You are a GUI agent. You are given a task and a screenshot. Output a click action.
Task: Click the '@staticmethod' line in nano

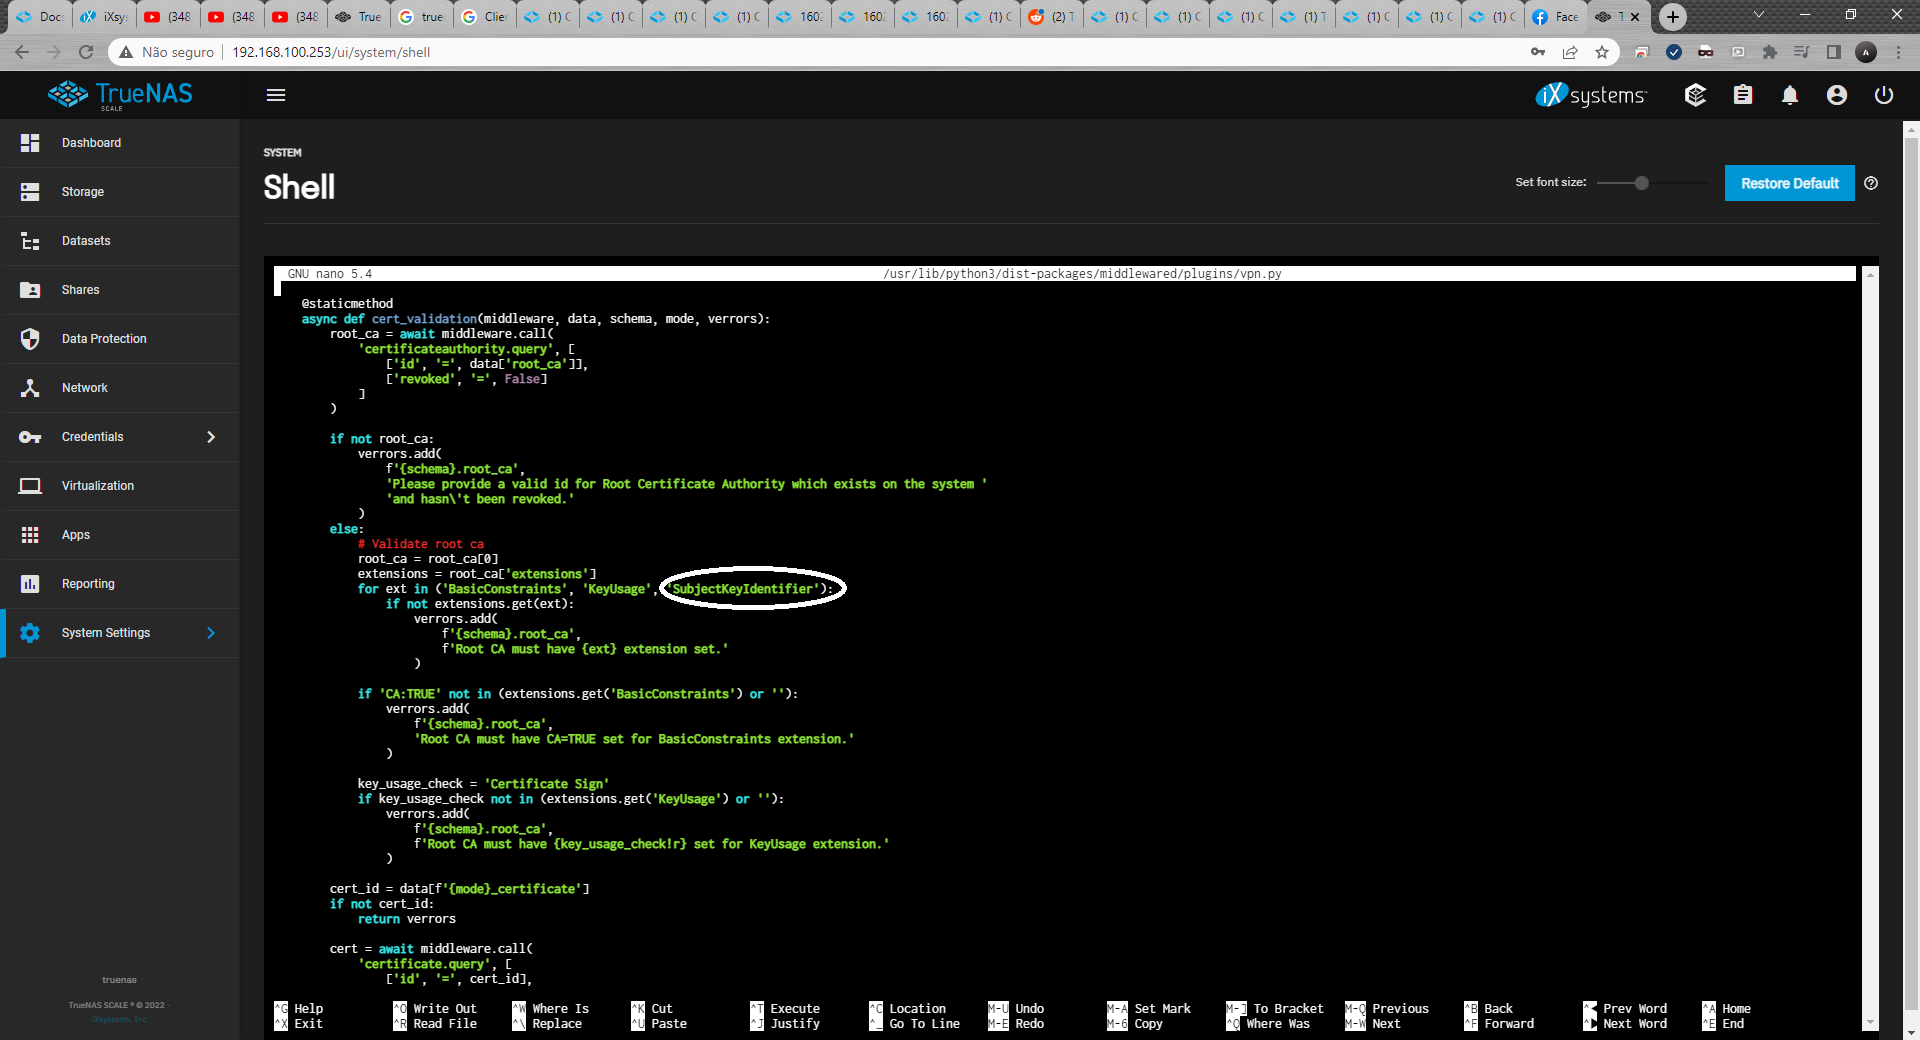[x=347, y=304]
